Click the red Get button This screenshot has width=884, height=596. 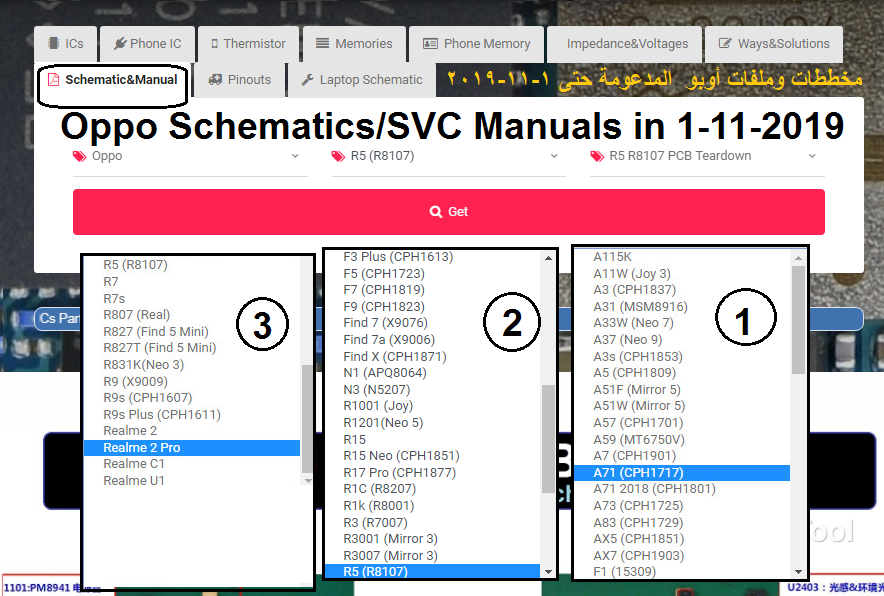pyautogui.click(x=449, y=212)
